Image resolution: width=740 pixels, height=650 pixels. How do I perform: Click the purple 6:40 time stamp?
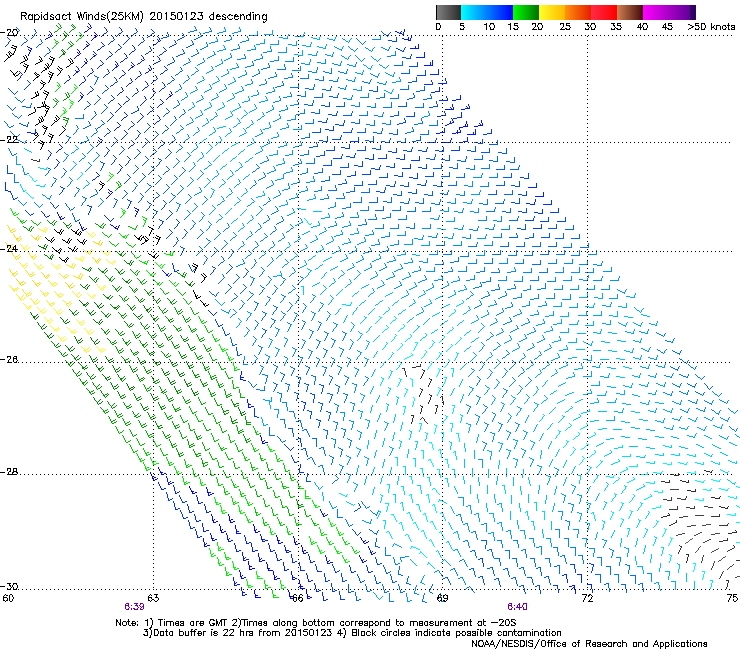(517, 607)
